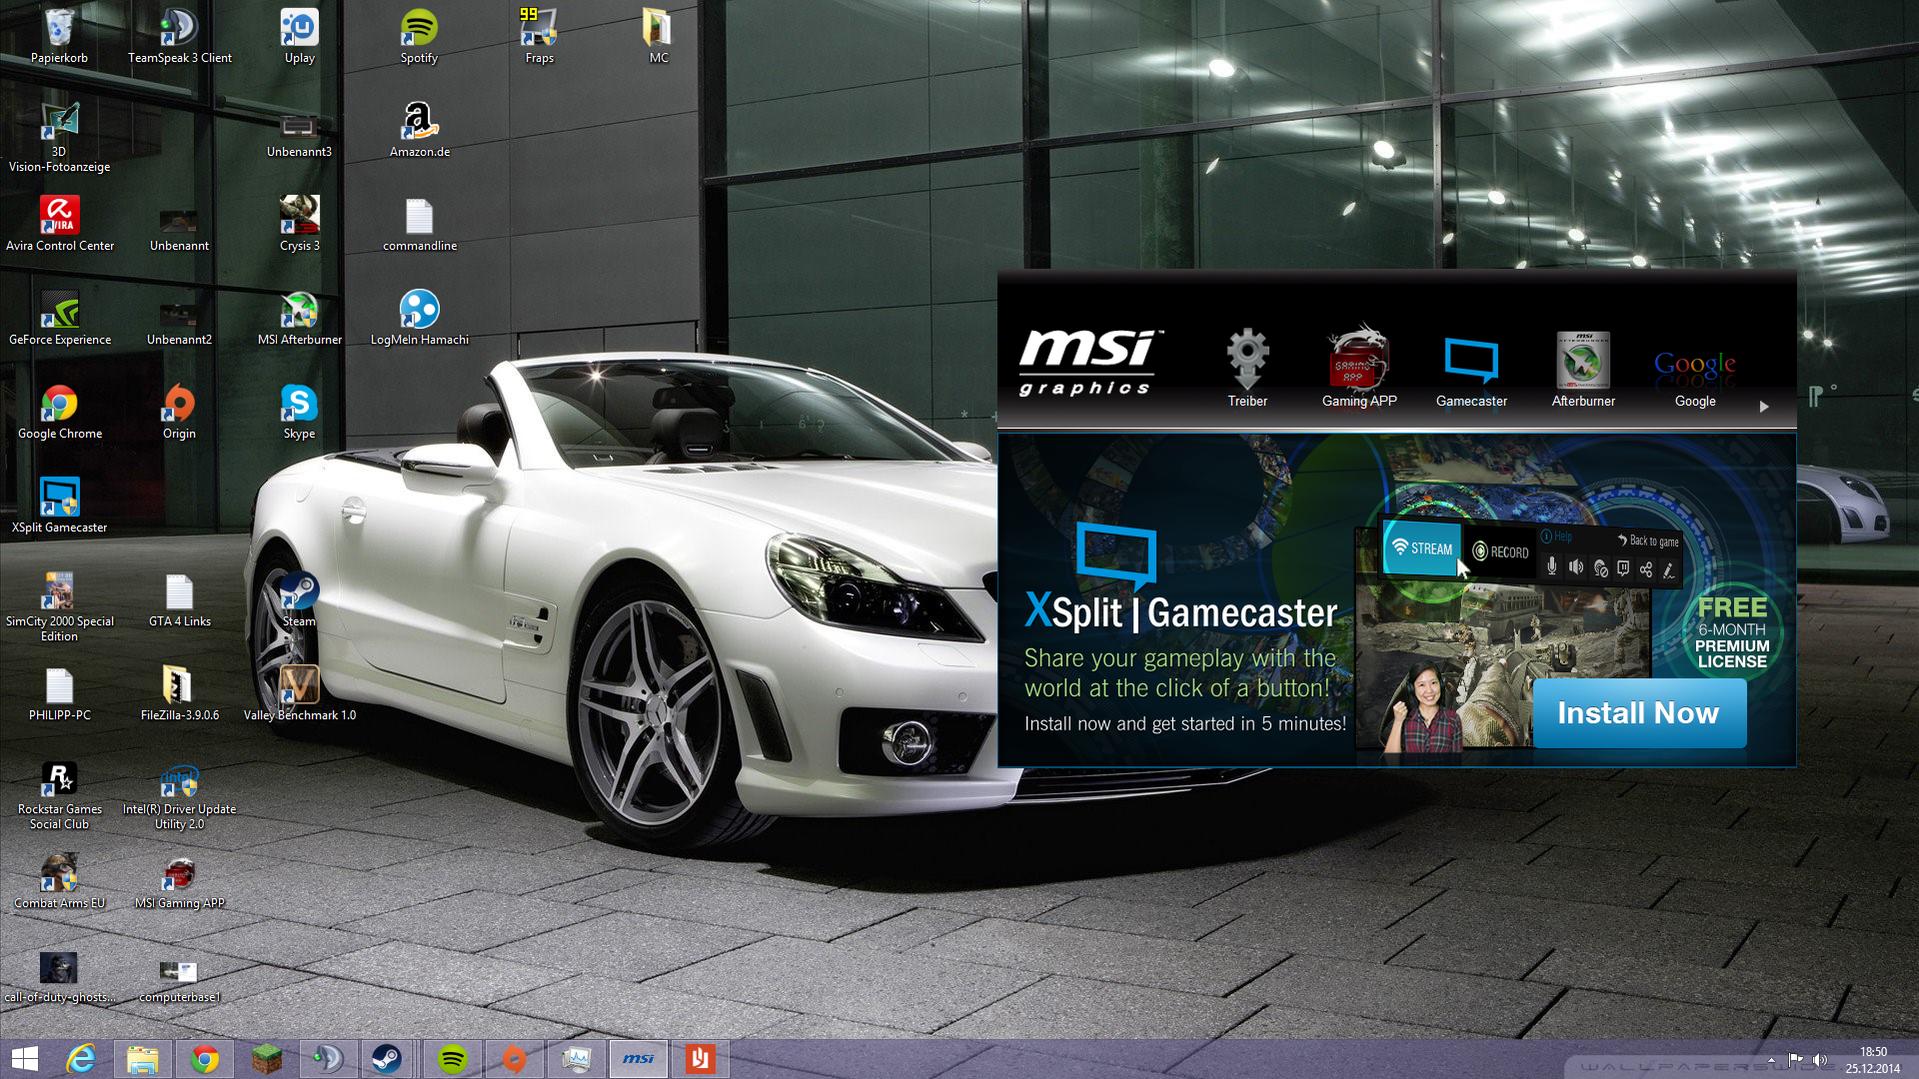Select the XSplit Gamecaster desktop shortcut
This screenshot has height=1079, width=1919.
[x=59, y=506]
